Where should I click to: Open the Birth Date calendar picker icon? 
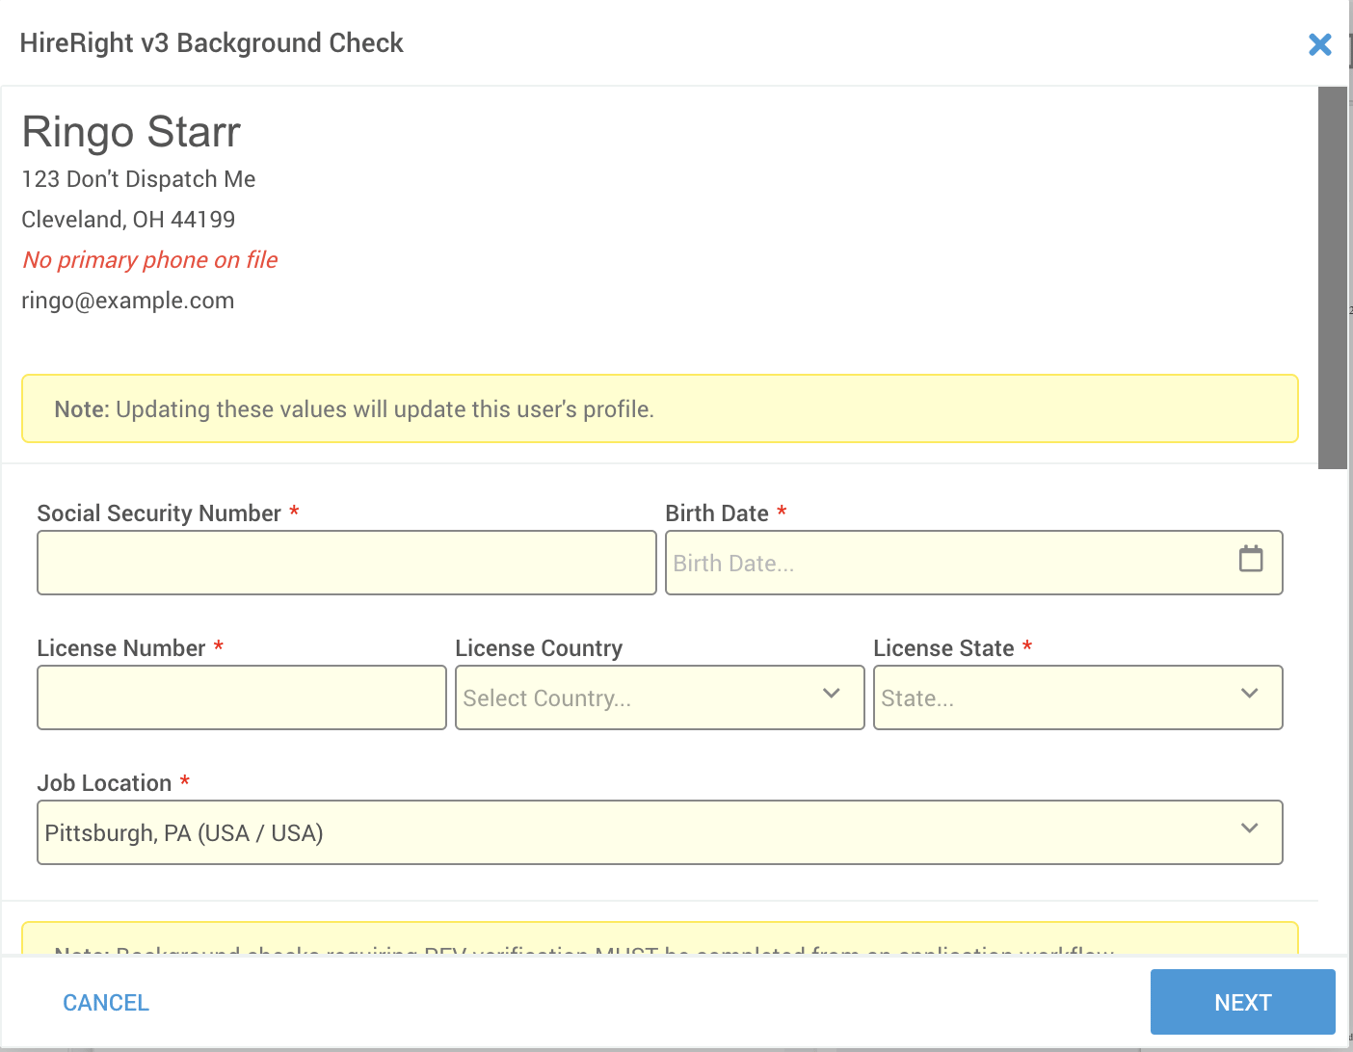pos(1250,559)
